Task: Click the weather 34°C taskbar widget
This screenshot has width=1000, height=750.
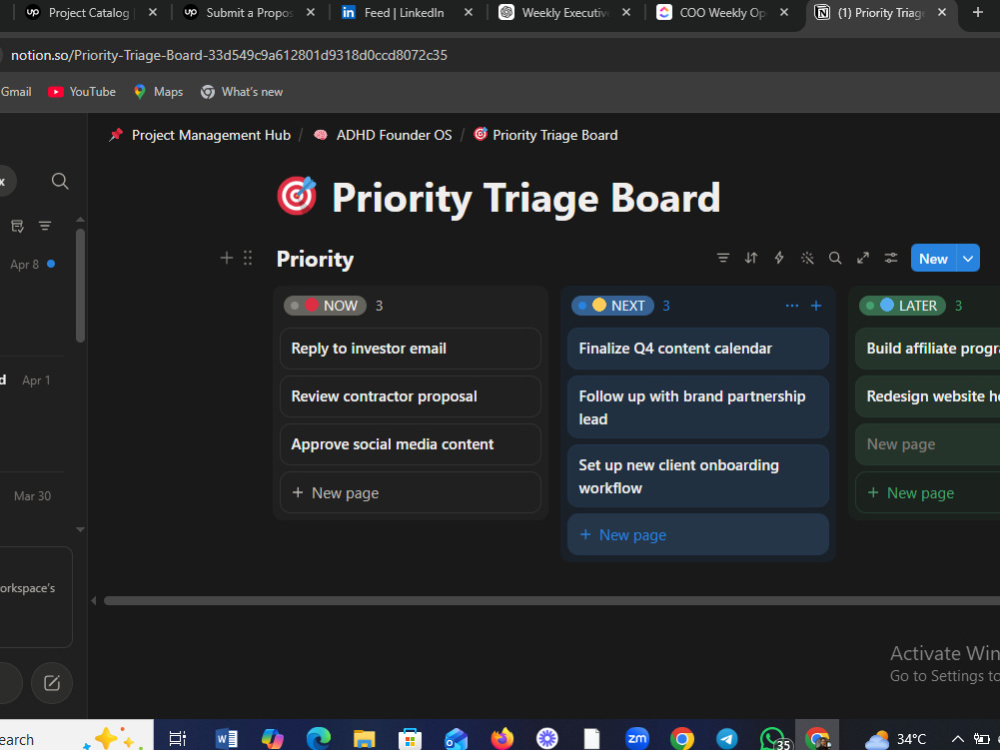Action: tap(895, 739)
